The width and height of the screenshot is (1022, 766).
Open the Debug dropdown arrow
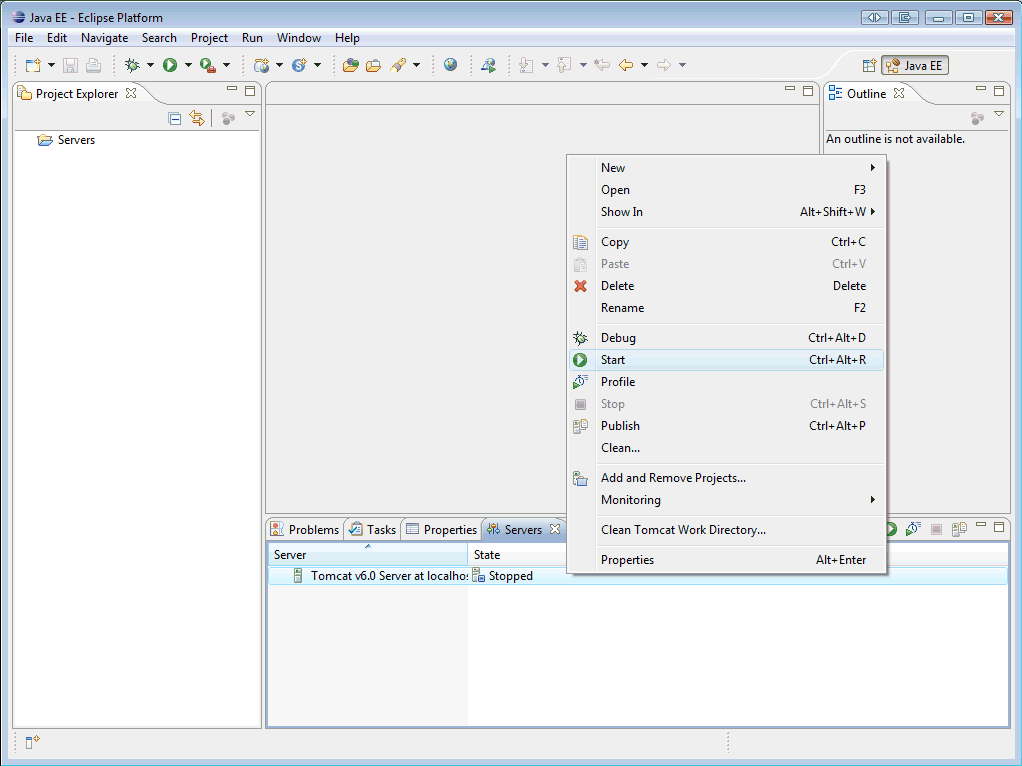click(150, 65)
